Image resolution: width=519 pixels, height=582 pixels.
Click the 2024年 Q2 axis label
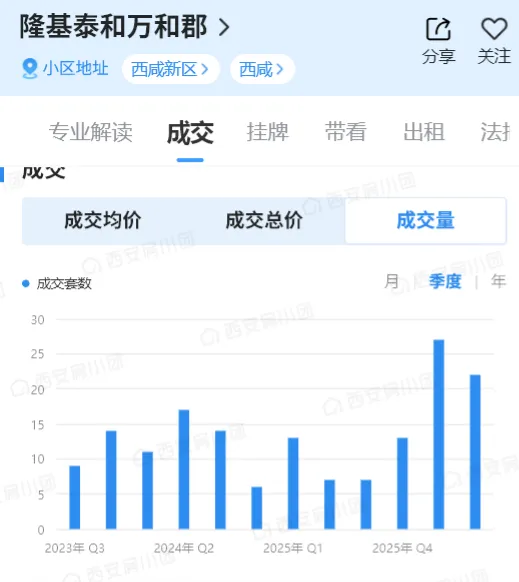pyautogui.click(x=184, y=548)
